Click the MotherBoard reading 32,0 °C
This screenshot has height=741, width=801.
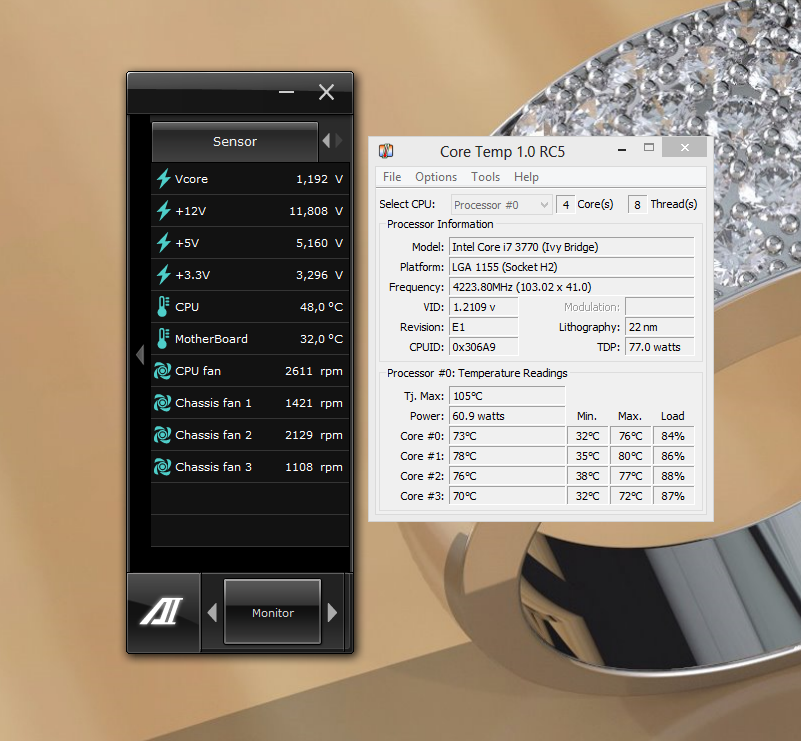[x=321, y=339]
